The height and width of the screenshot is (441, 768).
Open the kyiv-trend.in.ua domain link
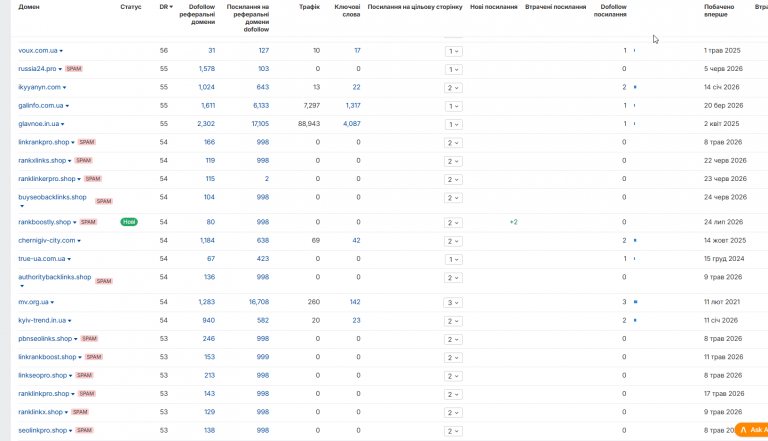42,320
